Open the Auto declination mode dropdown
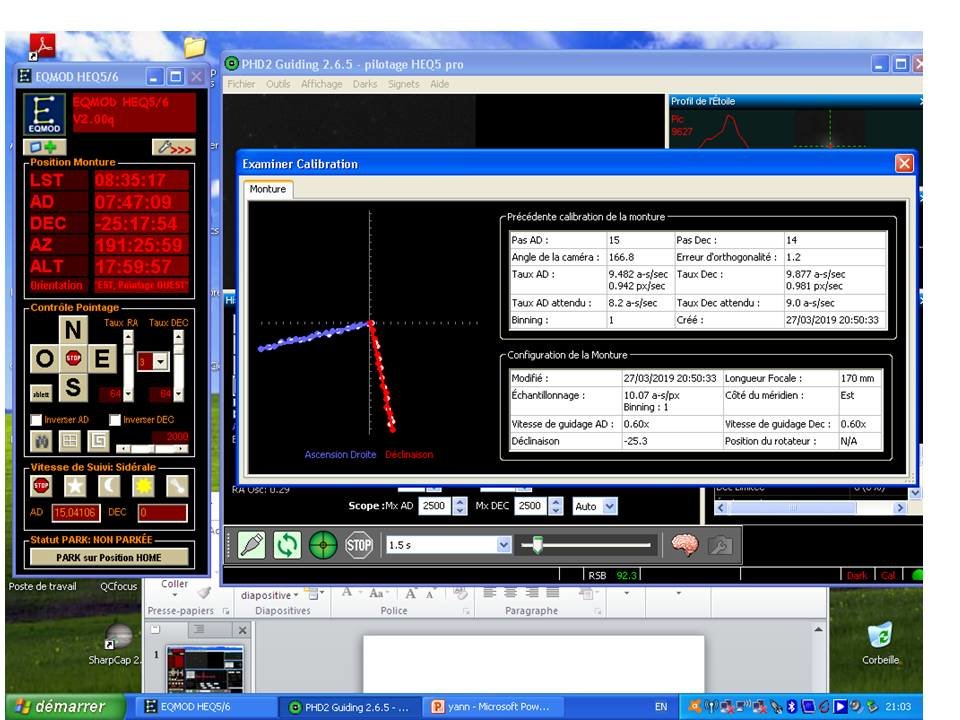The height and width of the screenshot is (720, 960). 610,506
